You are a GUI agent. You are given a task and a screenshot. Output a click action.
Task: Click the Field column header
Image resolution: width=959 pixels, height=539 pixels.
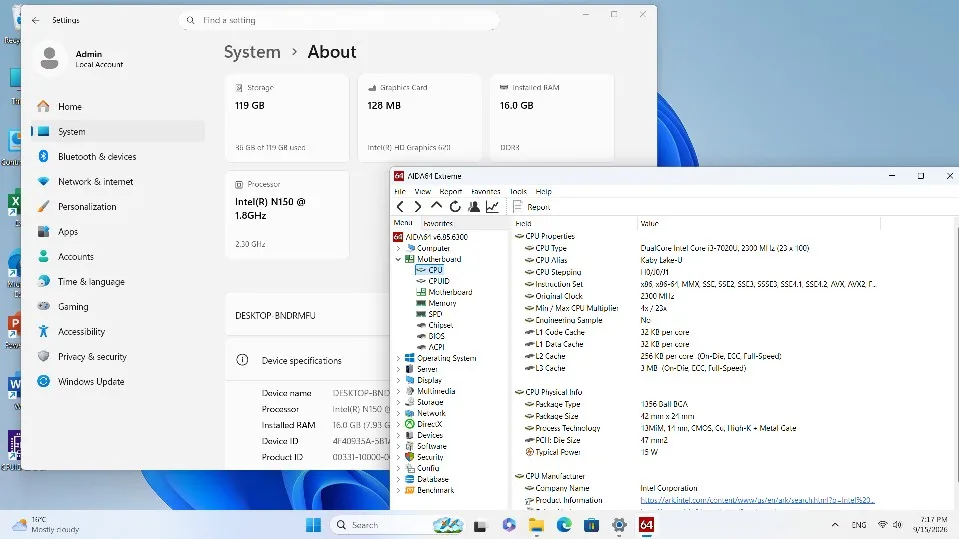[573, 224]
